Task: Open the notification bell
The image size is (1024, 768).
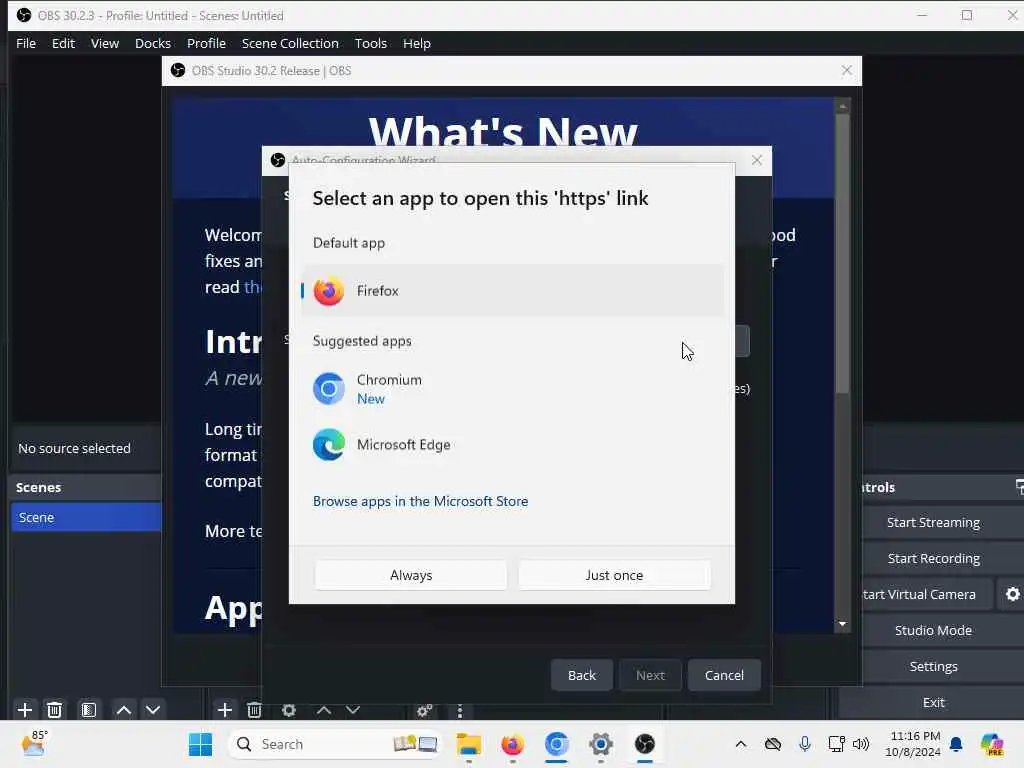Action: [x=956, y=744]
